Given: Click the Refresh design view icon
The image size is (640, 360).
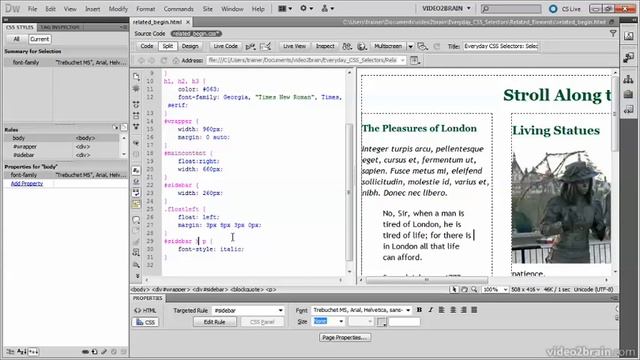Looking at the screenshot, I should 437,47.
